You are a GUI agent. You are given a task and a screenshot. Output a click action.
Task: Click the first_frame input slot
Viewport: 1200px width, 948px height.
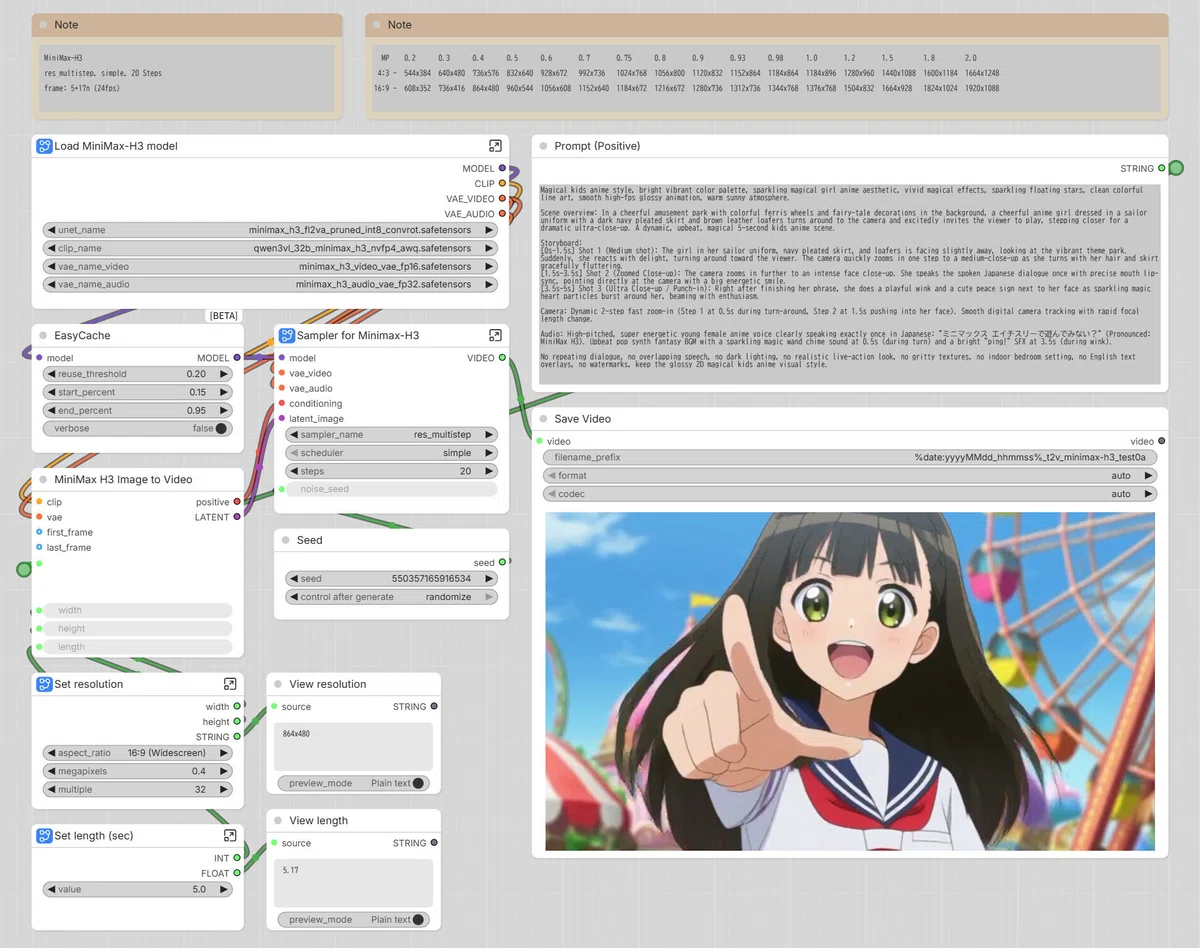(39, 532)
